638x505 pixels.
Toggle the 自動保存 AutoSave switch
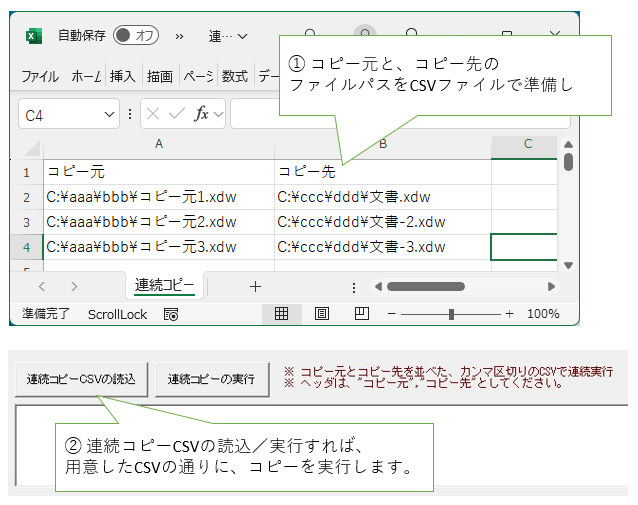pos(135,36)
